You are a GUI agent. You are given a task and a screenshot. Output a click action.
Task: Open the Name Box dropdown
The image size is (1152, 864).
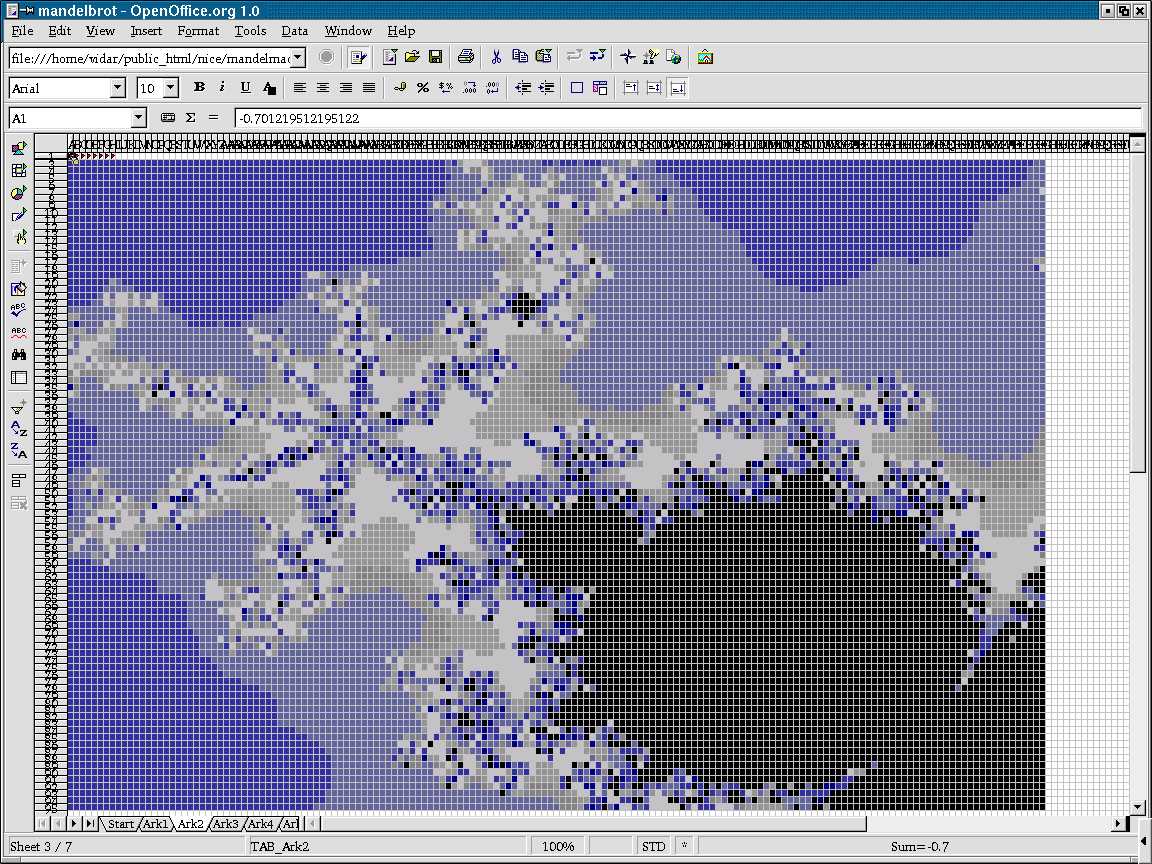(x=138, y=118)
